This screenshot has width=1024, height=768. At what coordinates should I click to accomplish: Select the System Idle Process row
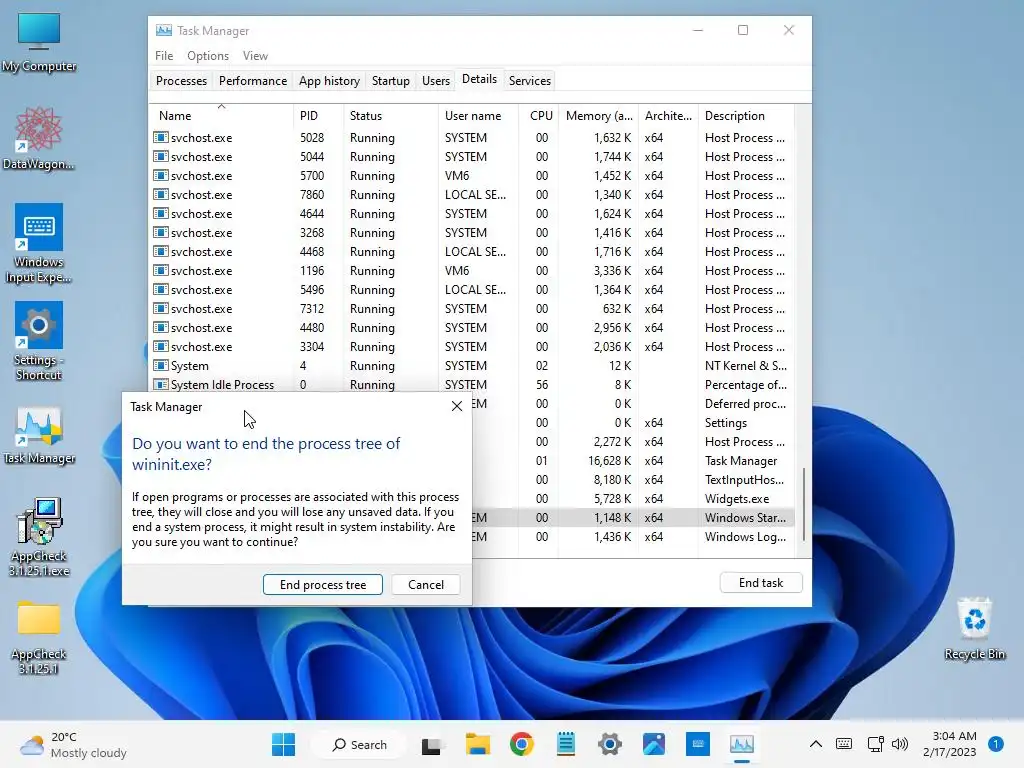pos(473,385)
